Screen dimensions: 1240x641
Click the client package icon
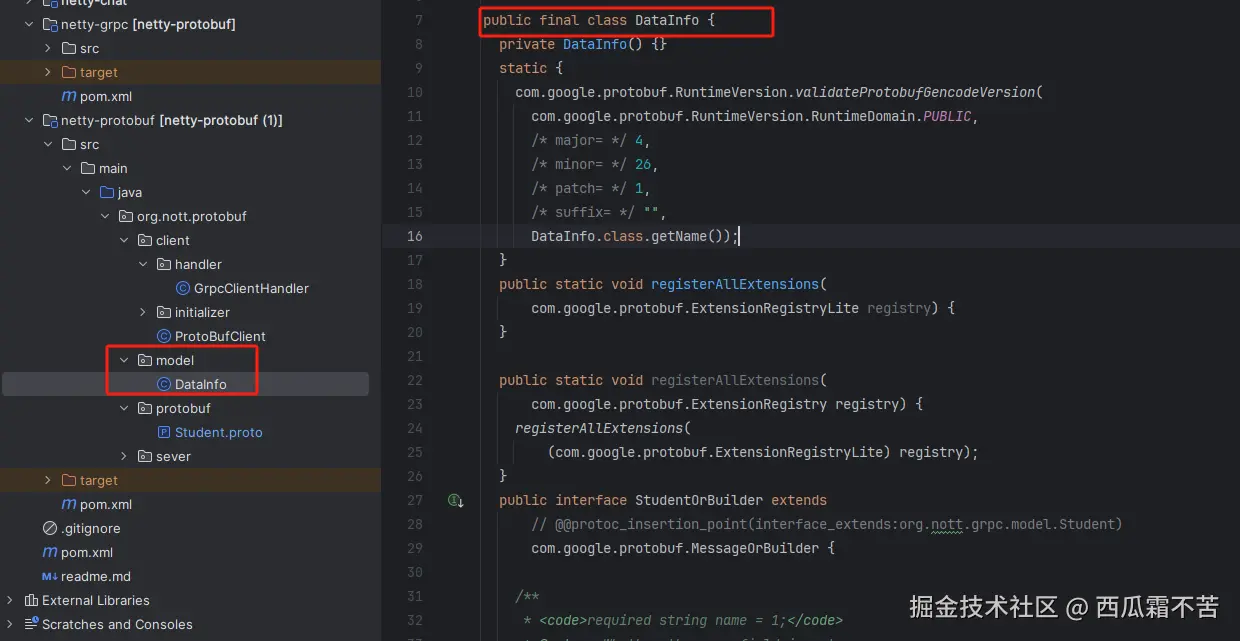(145, 240)
